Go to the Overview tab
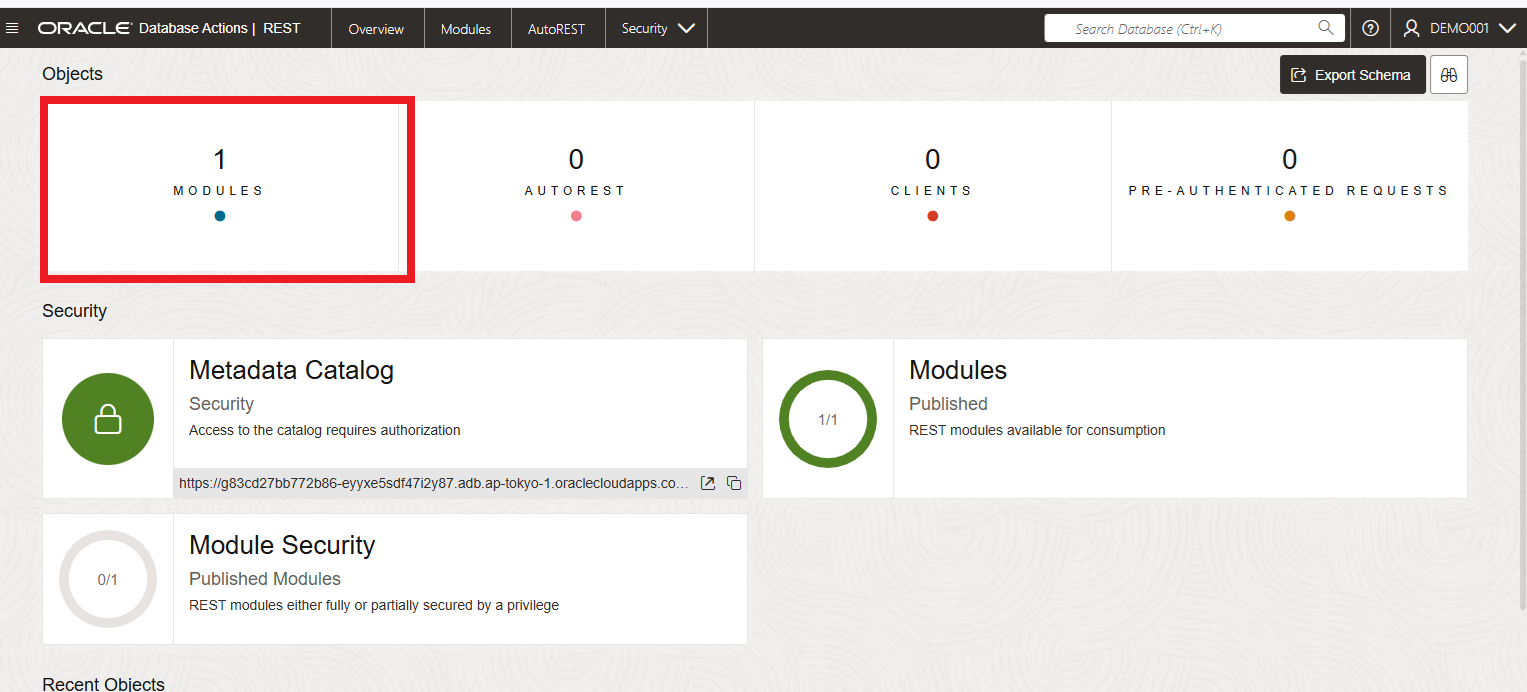Viewport: 1527px width, 692px height. pos(376,29)
